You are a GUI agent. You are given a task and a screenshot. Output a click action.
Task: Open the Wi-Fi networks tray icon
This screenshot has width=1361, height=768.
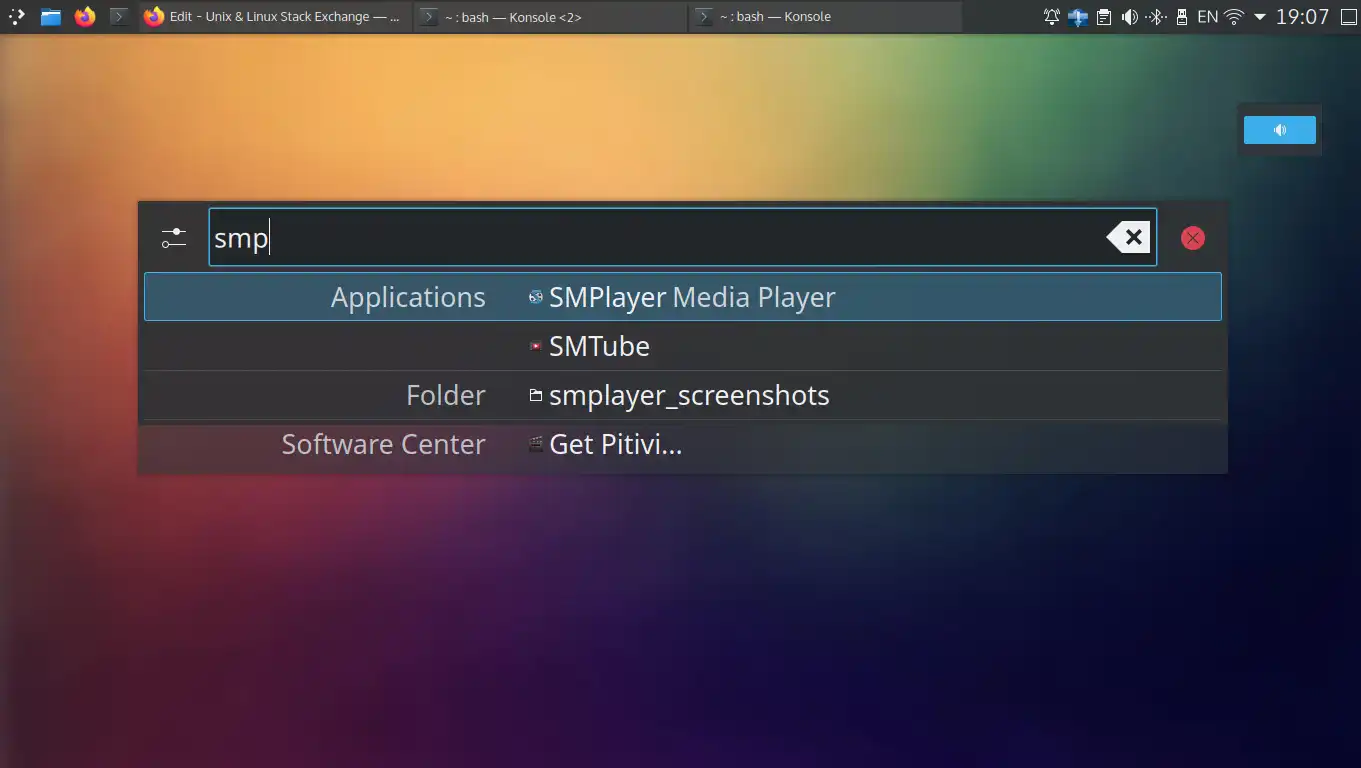click(x=1234, y=17)
